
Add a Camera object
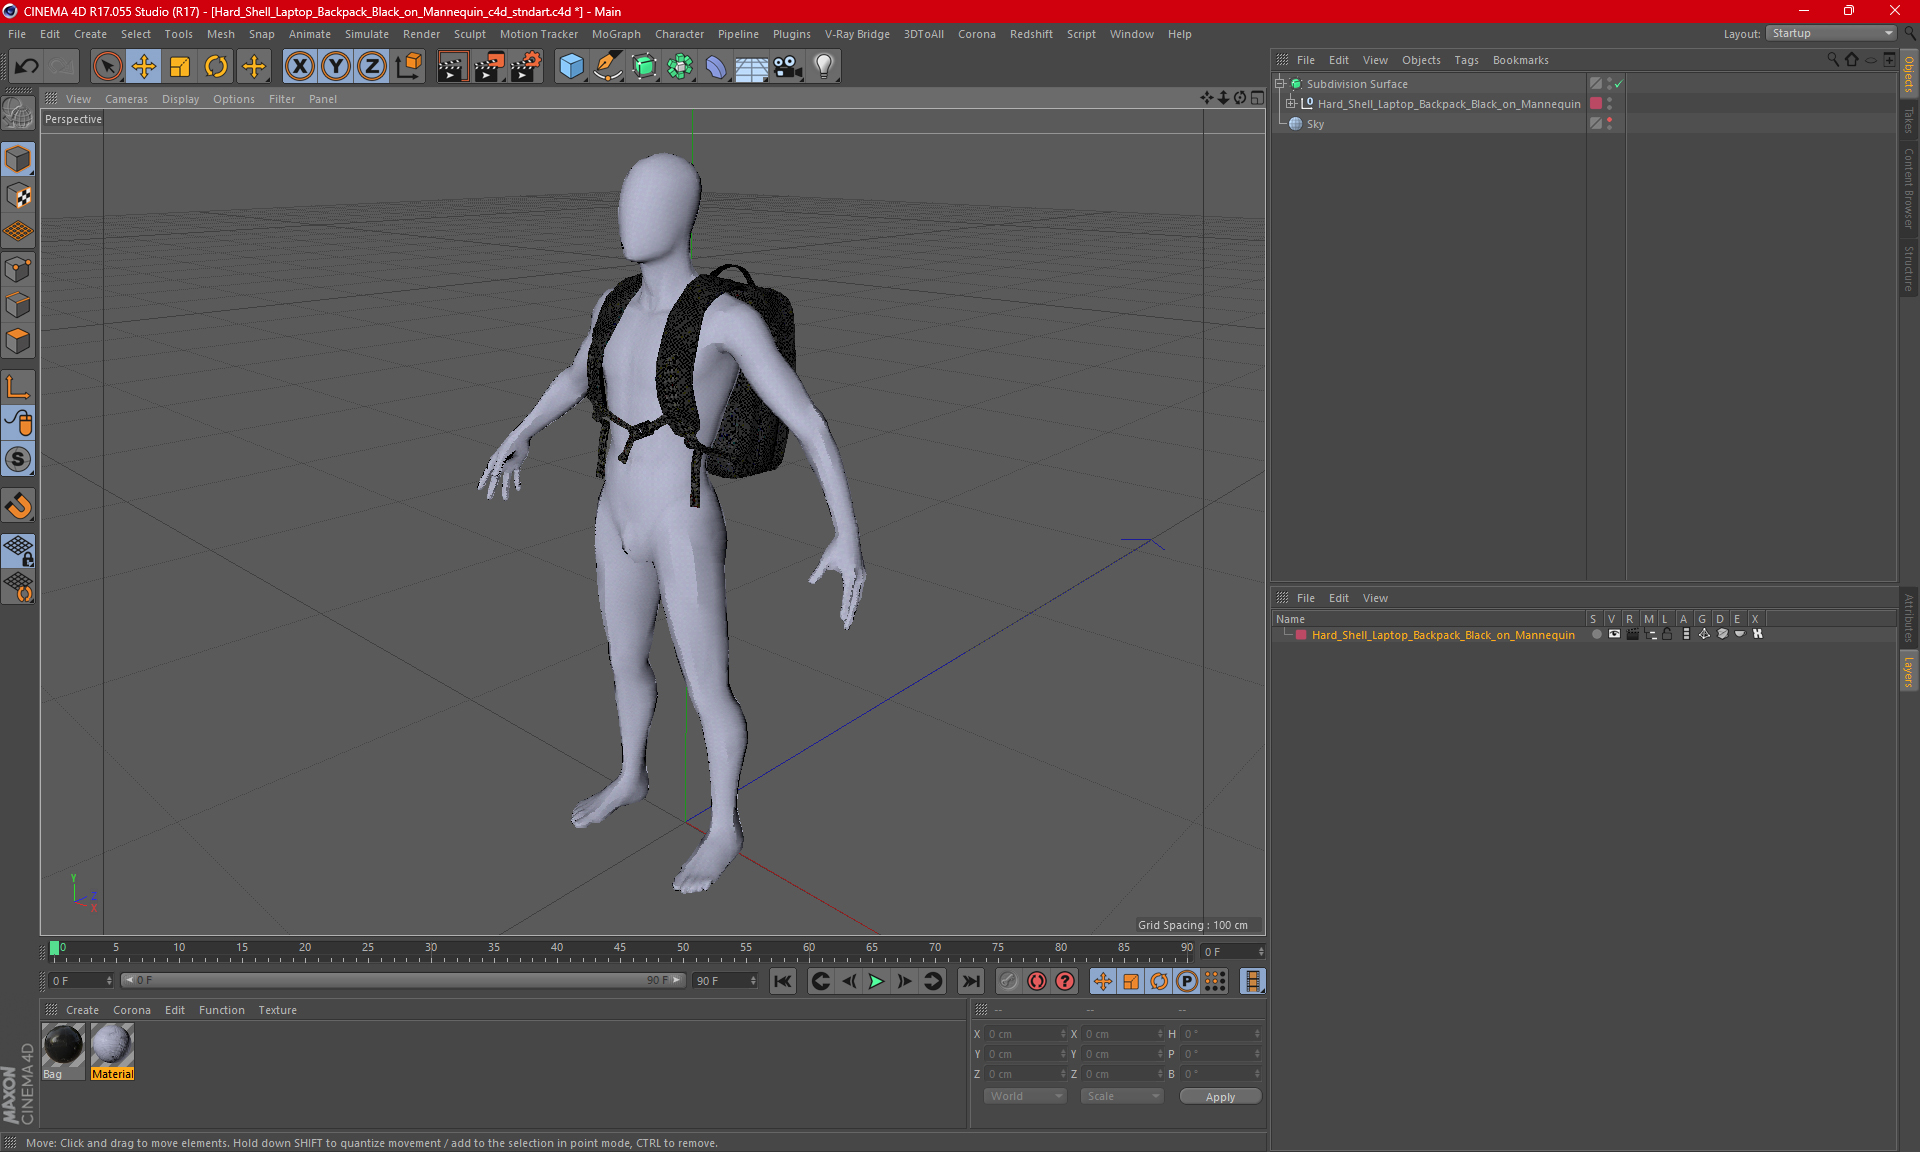[x=788, y=67]
